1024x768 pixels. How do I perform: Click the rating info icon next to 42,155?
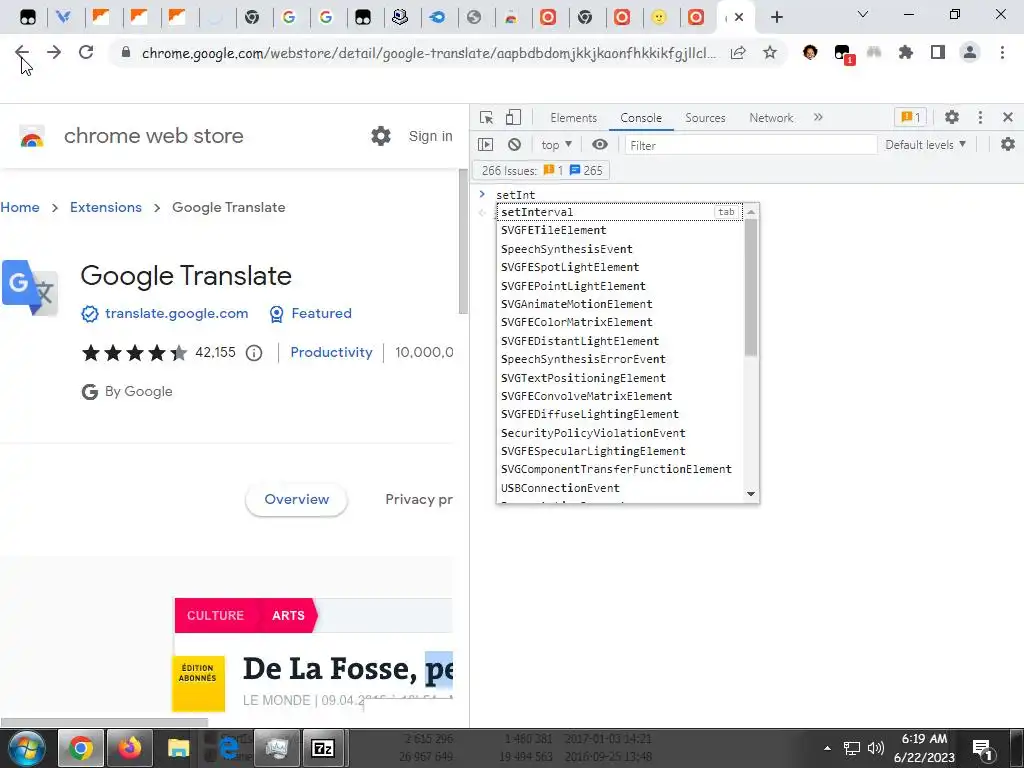tap(254, 353)
